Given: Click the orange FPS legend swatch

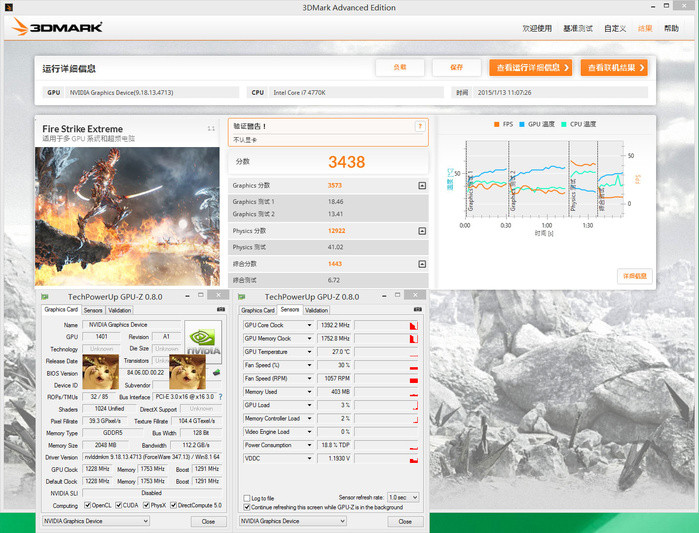Looking at the screenshot, I should [x=497, y=124].
